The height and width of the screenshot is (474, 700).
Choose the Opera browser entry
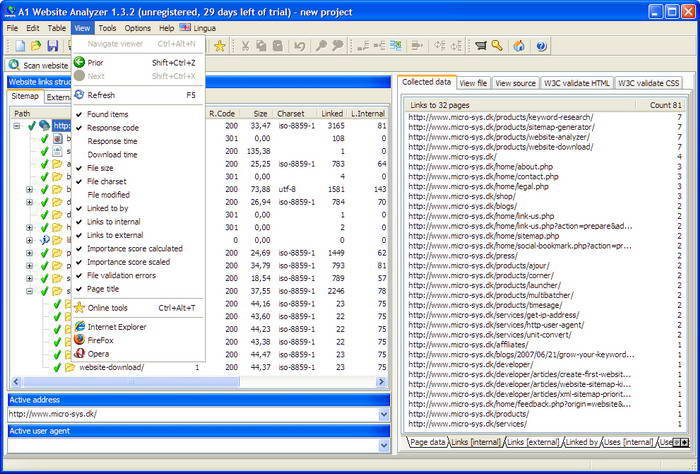pos(98,353)
